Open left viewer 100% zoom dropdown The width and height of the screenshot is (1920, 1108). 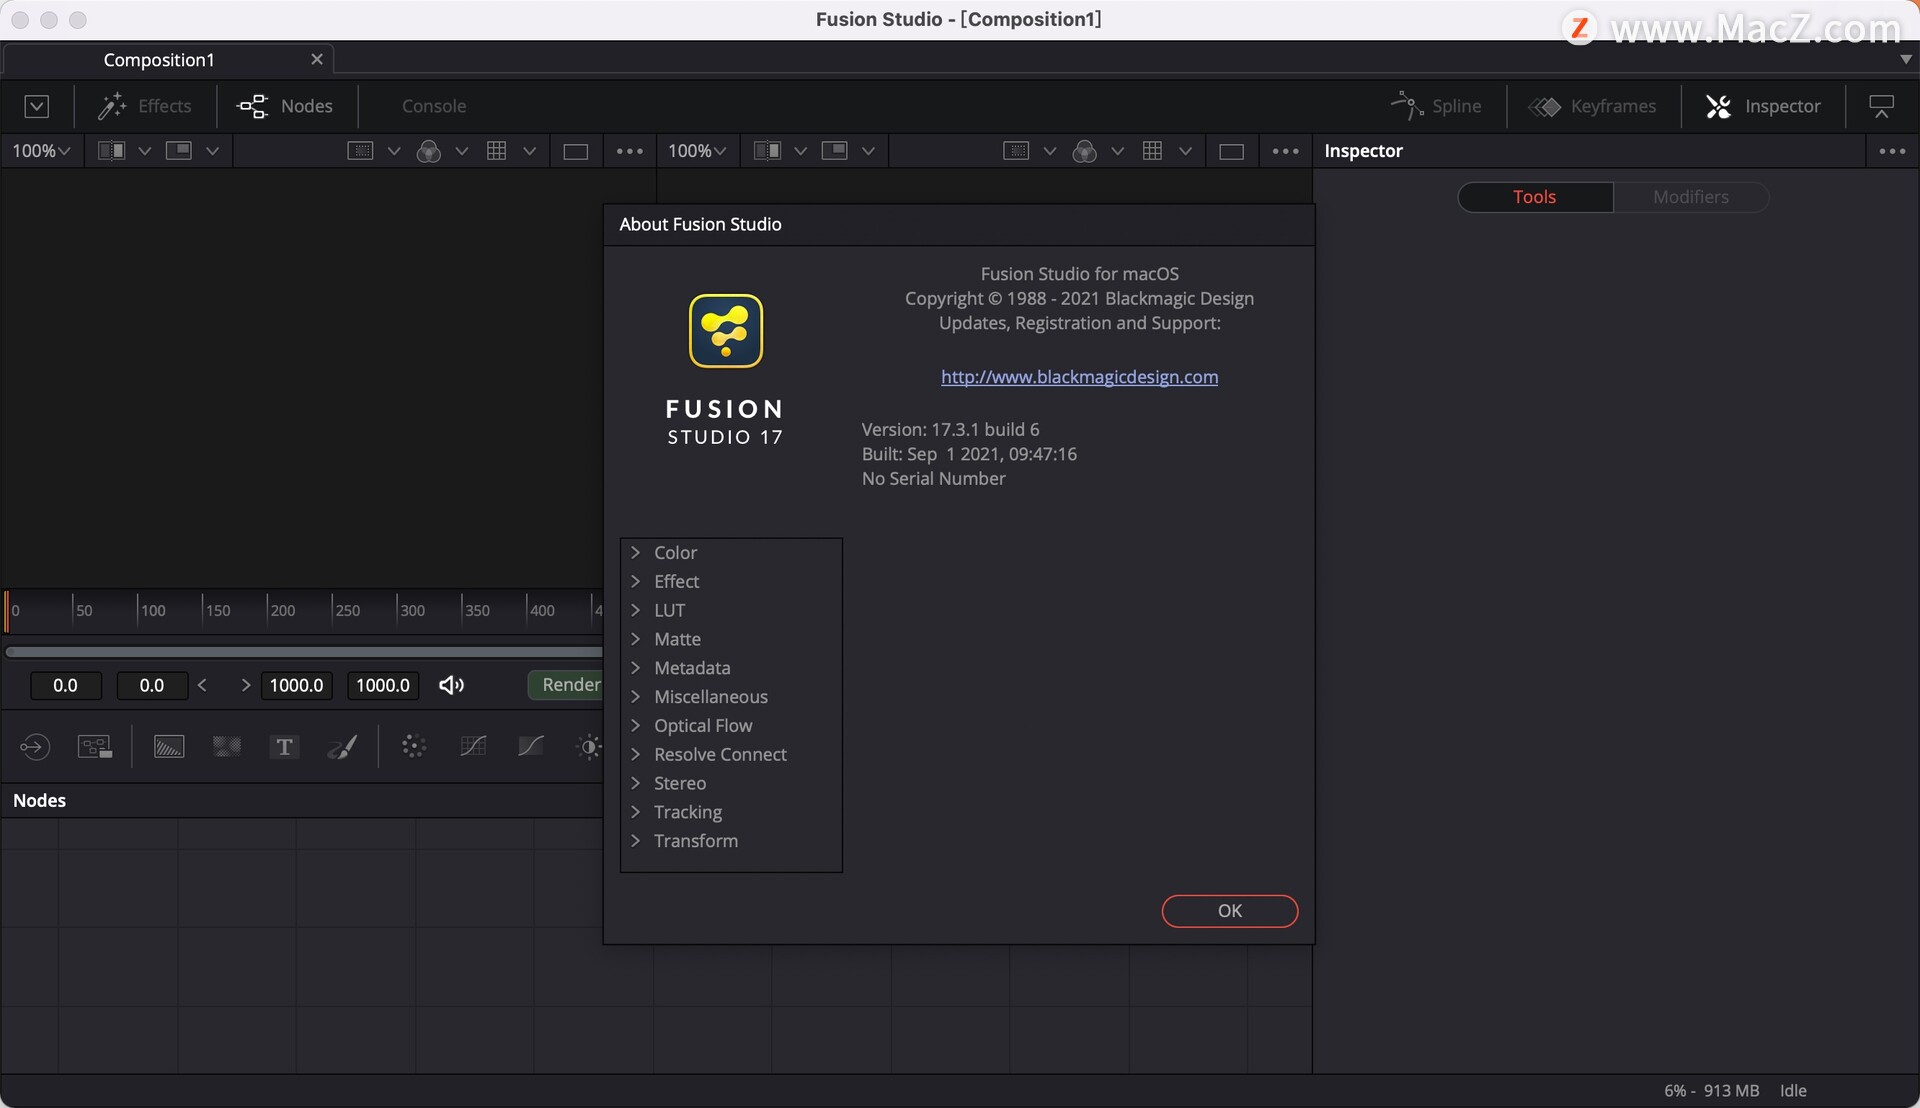pos(41,151)
